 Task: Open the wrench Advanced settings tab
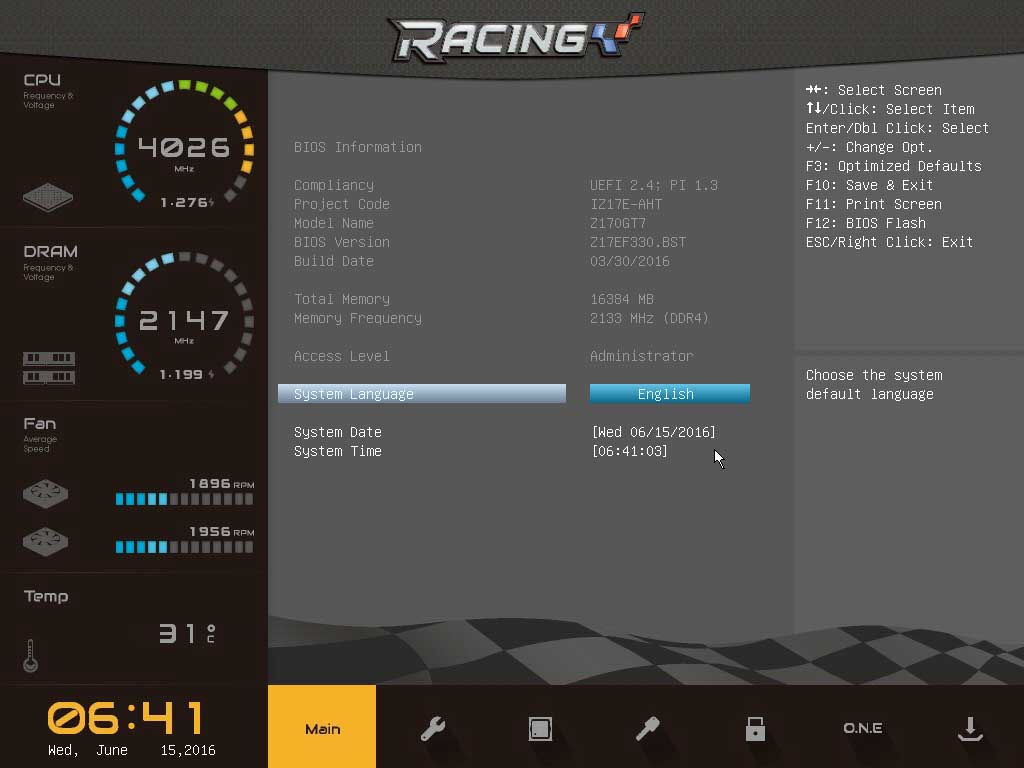click(x=432, y=728)
